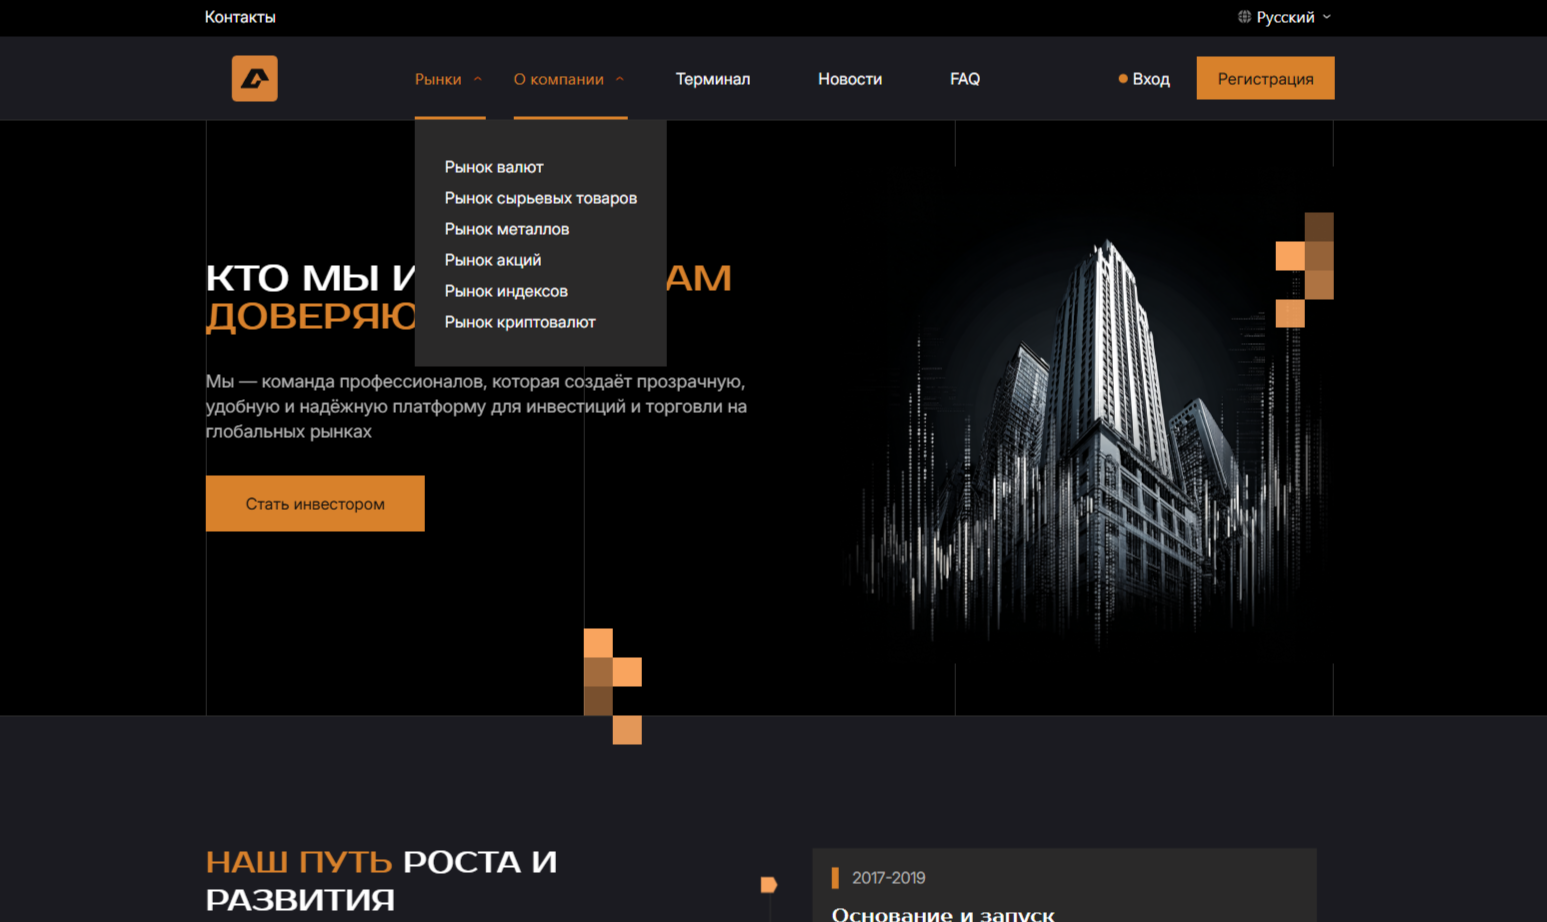
Task: Open the О компании navigation menu
Action: tap(559, 79)
